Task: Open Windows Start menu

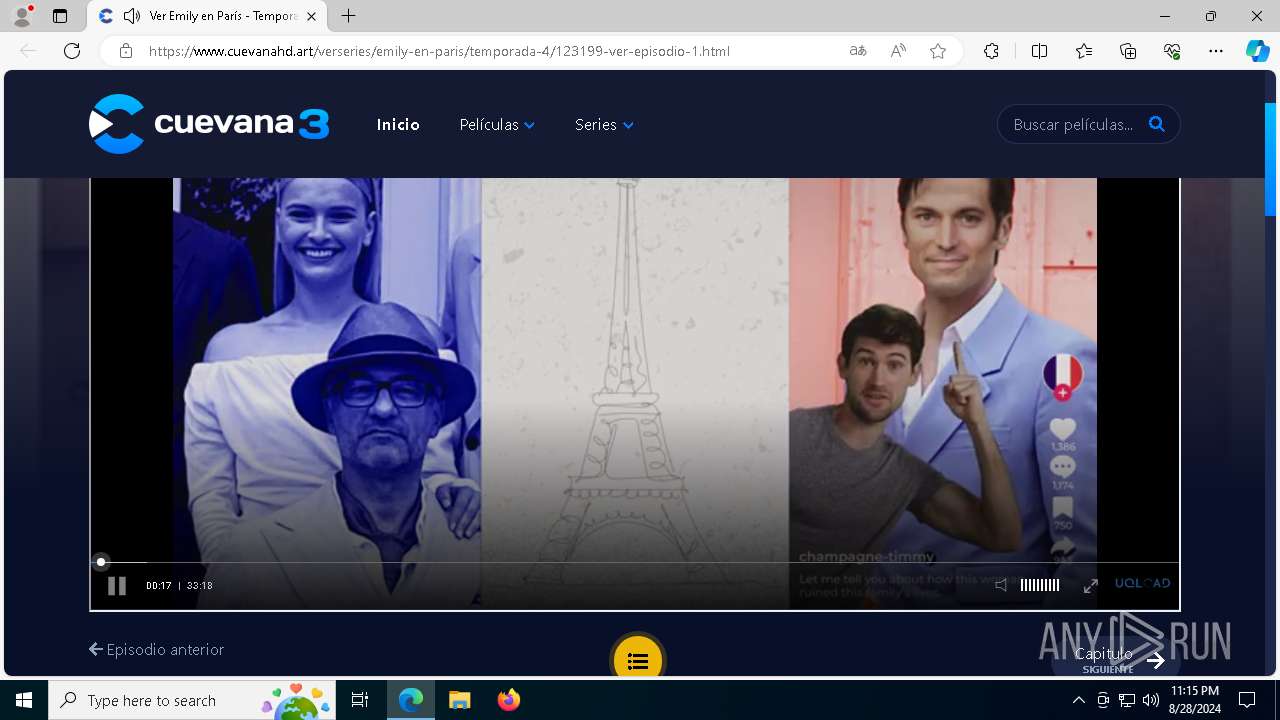Action: point(24,700)
